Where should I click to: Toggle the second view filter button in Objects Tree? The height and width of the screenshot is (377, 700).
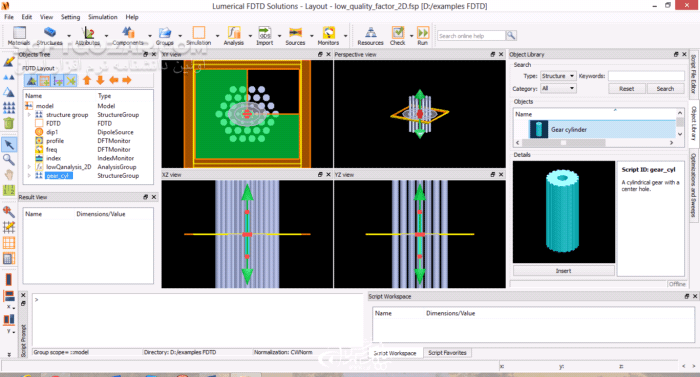pyautogui.click(x=45, y=80)
